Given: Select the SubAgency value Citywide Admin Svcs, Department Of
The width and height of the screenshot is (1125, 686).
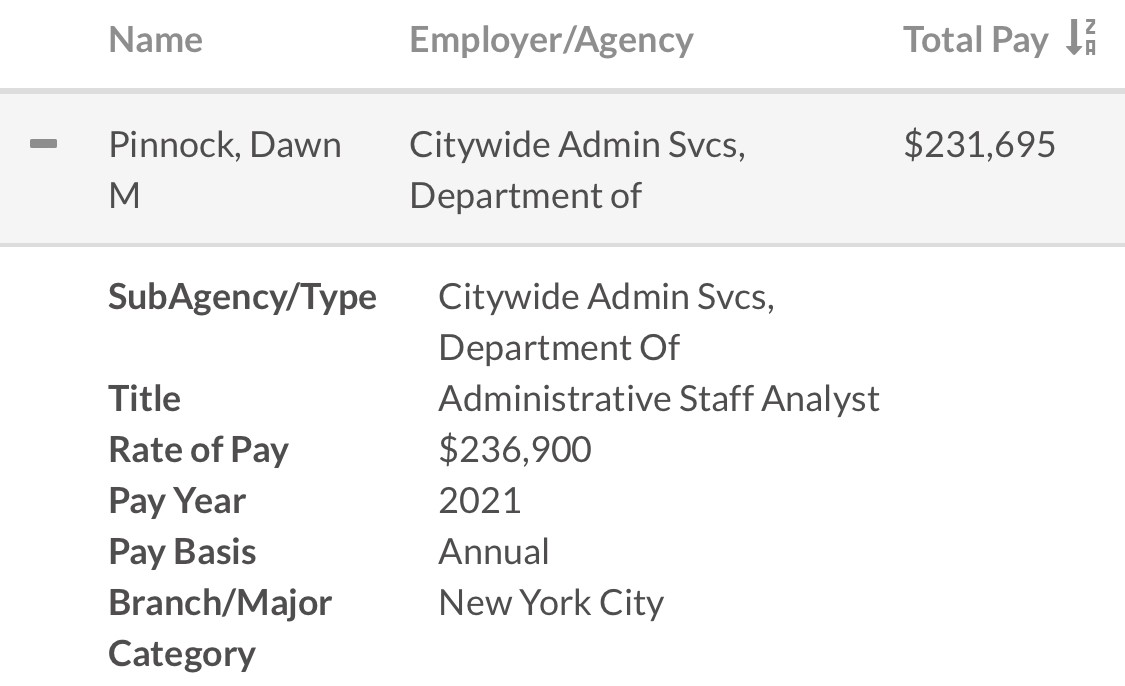Looking at the screenshot, I should coord(606,322).
